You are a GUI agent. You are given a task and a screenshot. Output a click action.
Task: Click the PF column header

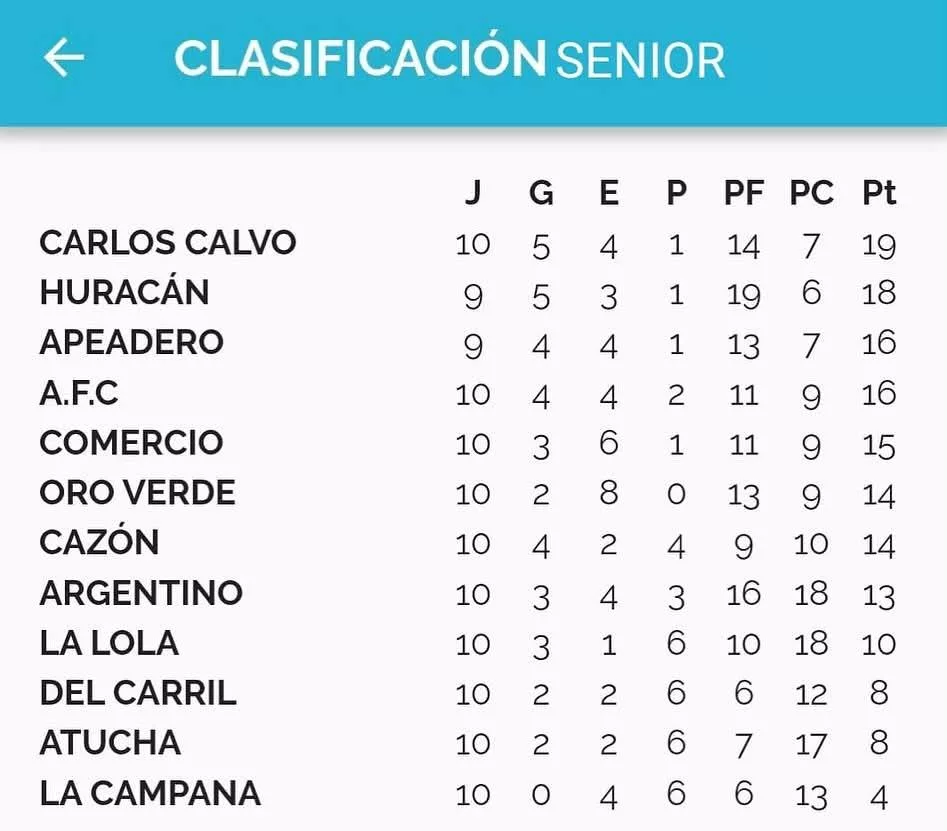click(744, 193)
